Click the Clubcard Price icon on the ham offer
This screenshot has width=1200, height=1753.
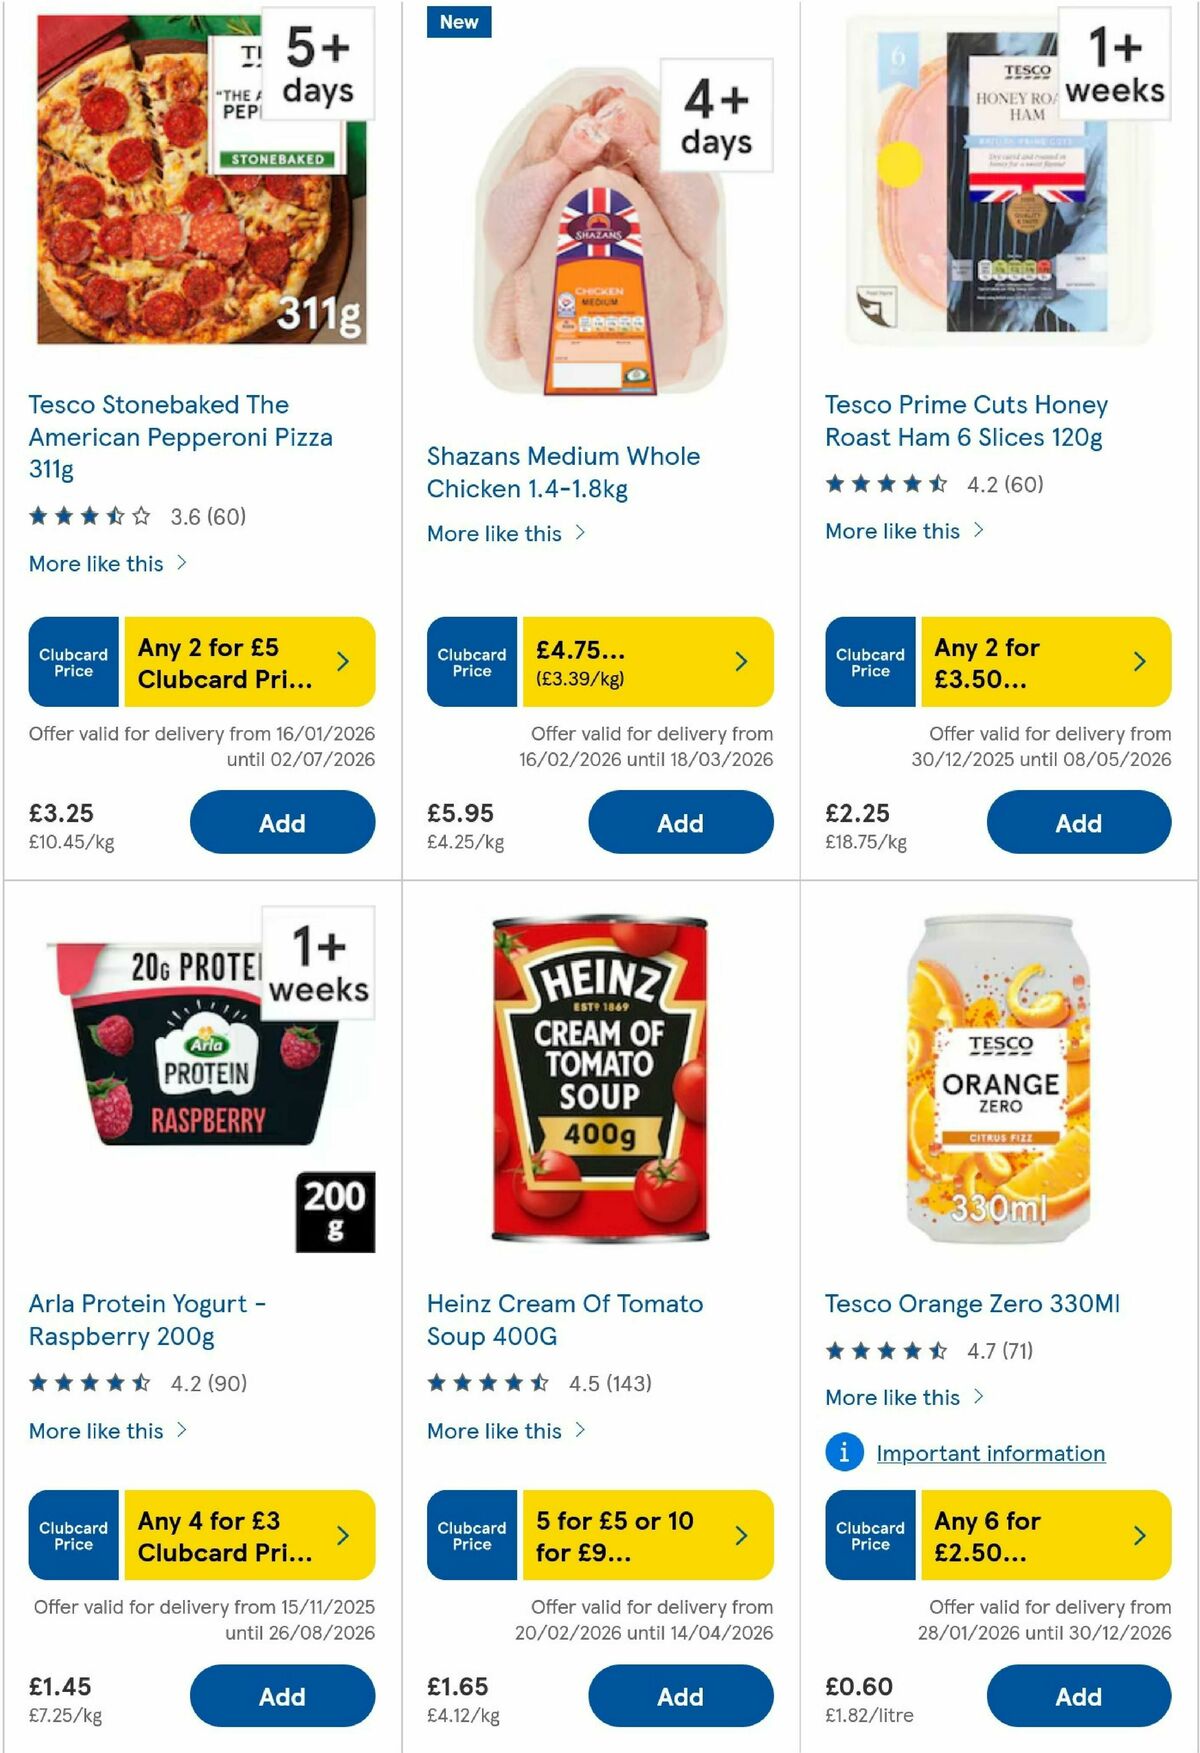(x=869, y=660)
